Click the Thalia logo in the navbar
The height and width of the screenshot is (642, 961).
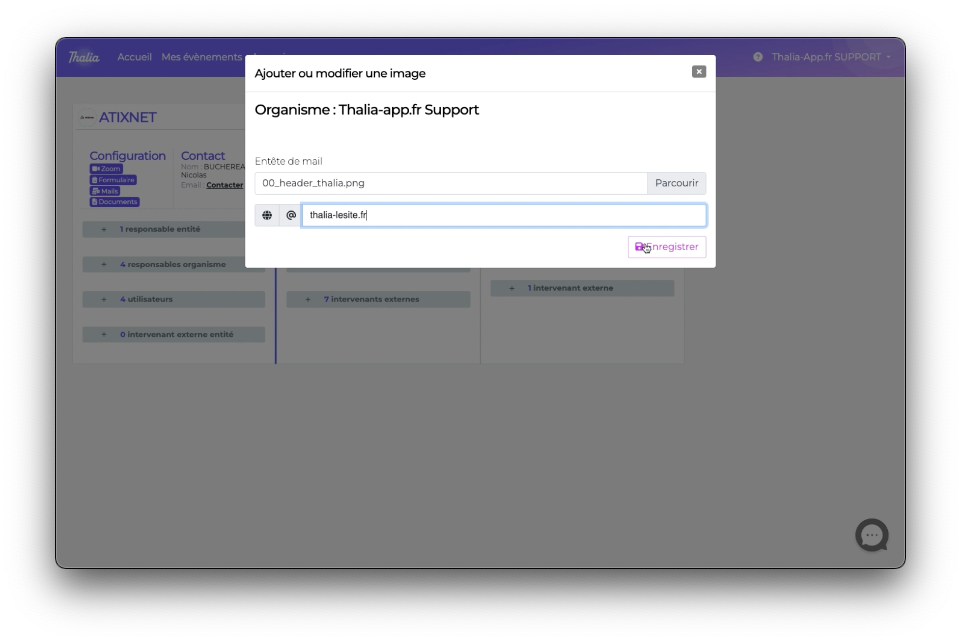click(84, 57)
